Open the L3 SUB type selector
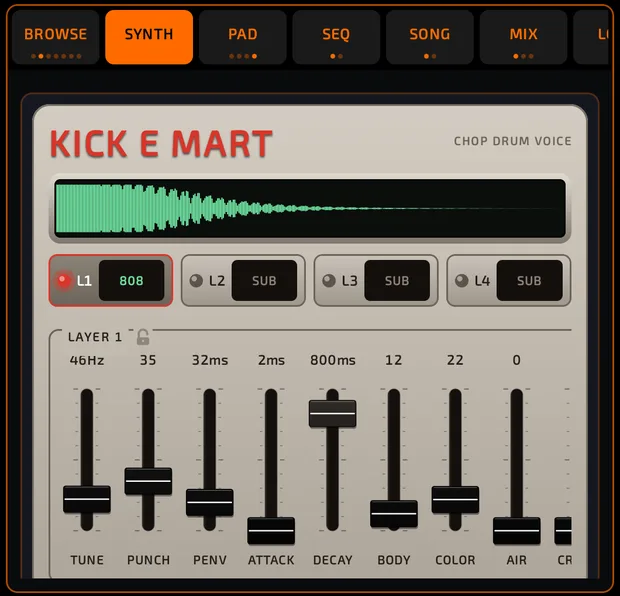The image size is (620, 596). (x=397, y=280)
